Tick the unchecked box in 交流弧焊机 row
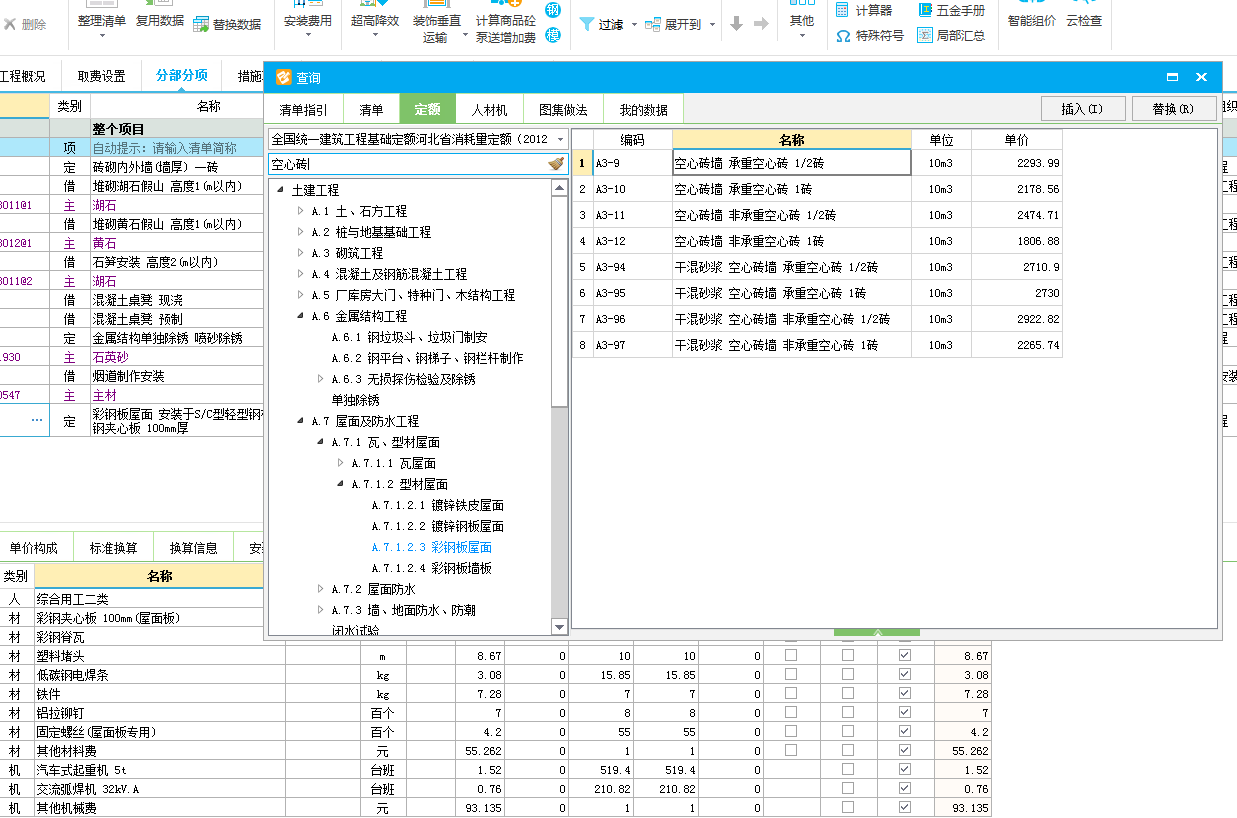Viewport: 1237px width, 818px height. [x=848, y=788]
